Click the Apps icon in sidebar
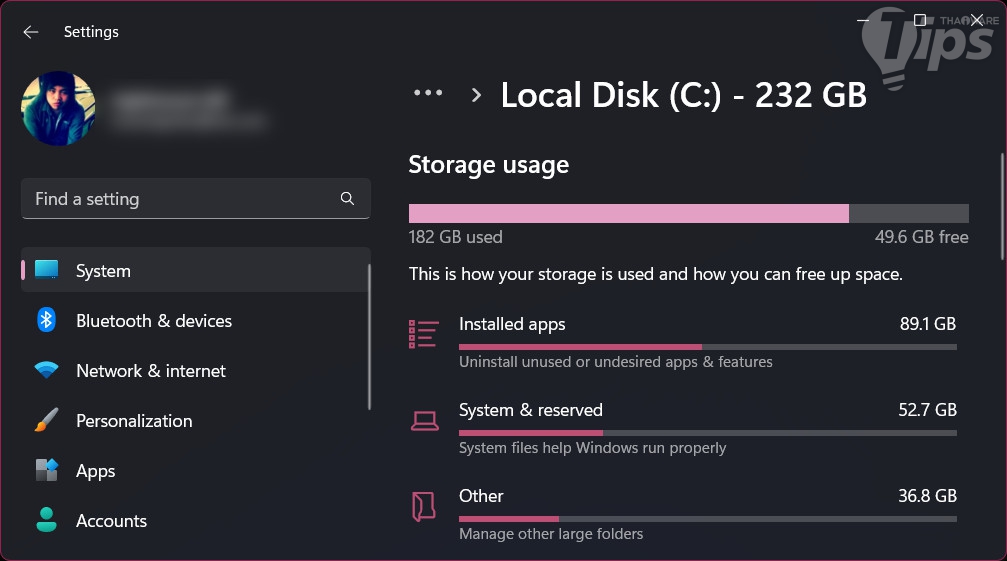Viewport: 1007px width, 561px height. (47, 471)
